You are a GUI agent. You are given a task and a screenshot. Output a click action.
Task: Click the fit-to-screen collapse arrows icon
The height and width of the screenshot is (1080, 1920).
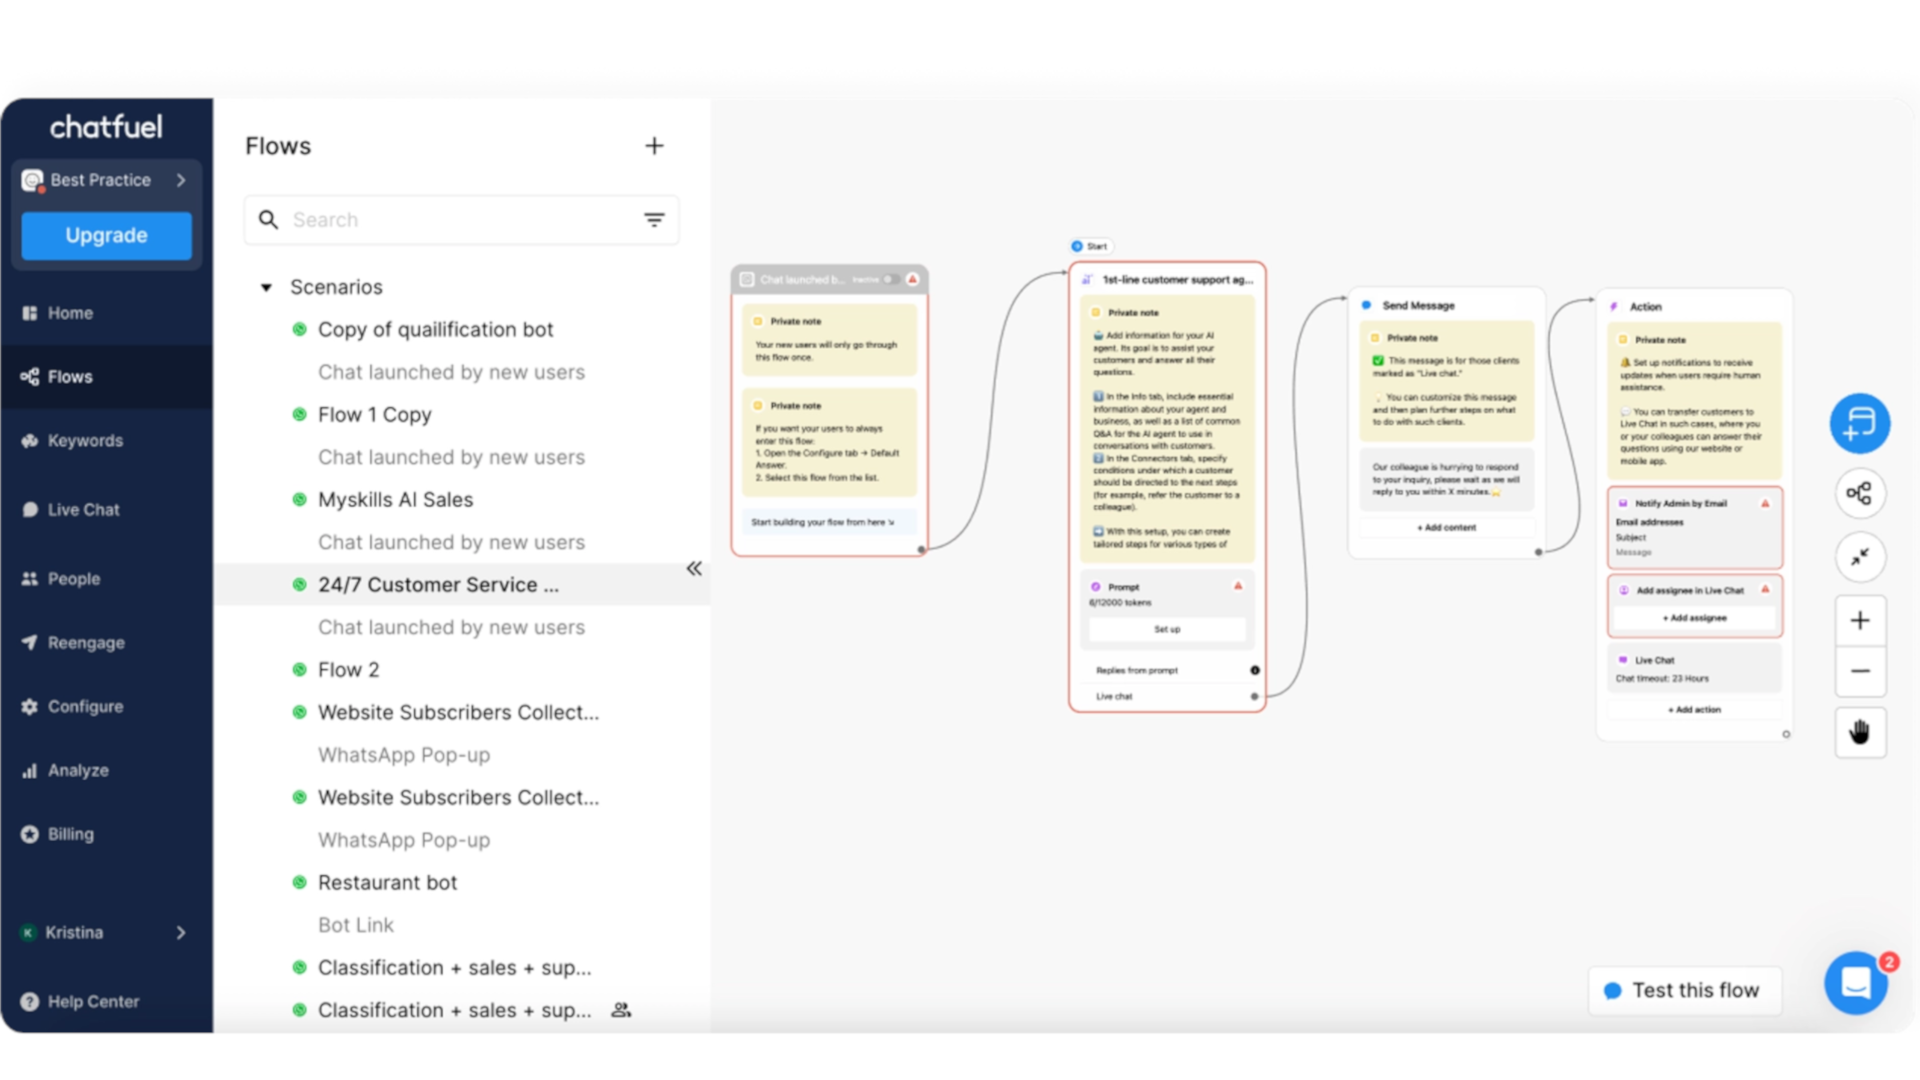coord(1859,557)
